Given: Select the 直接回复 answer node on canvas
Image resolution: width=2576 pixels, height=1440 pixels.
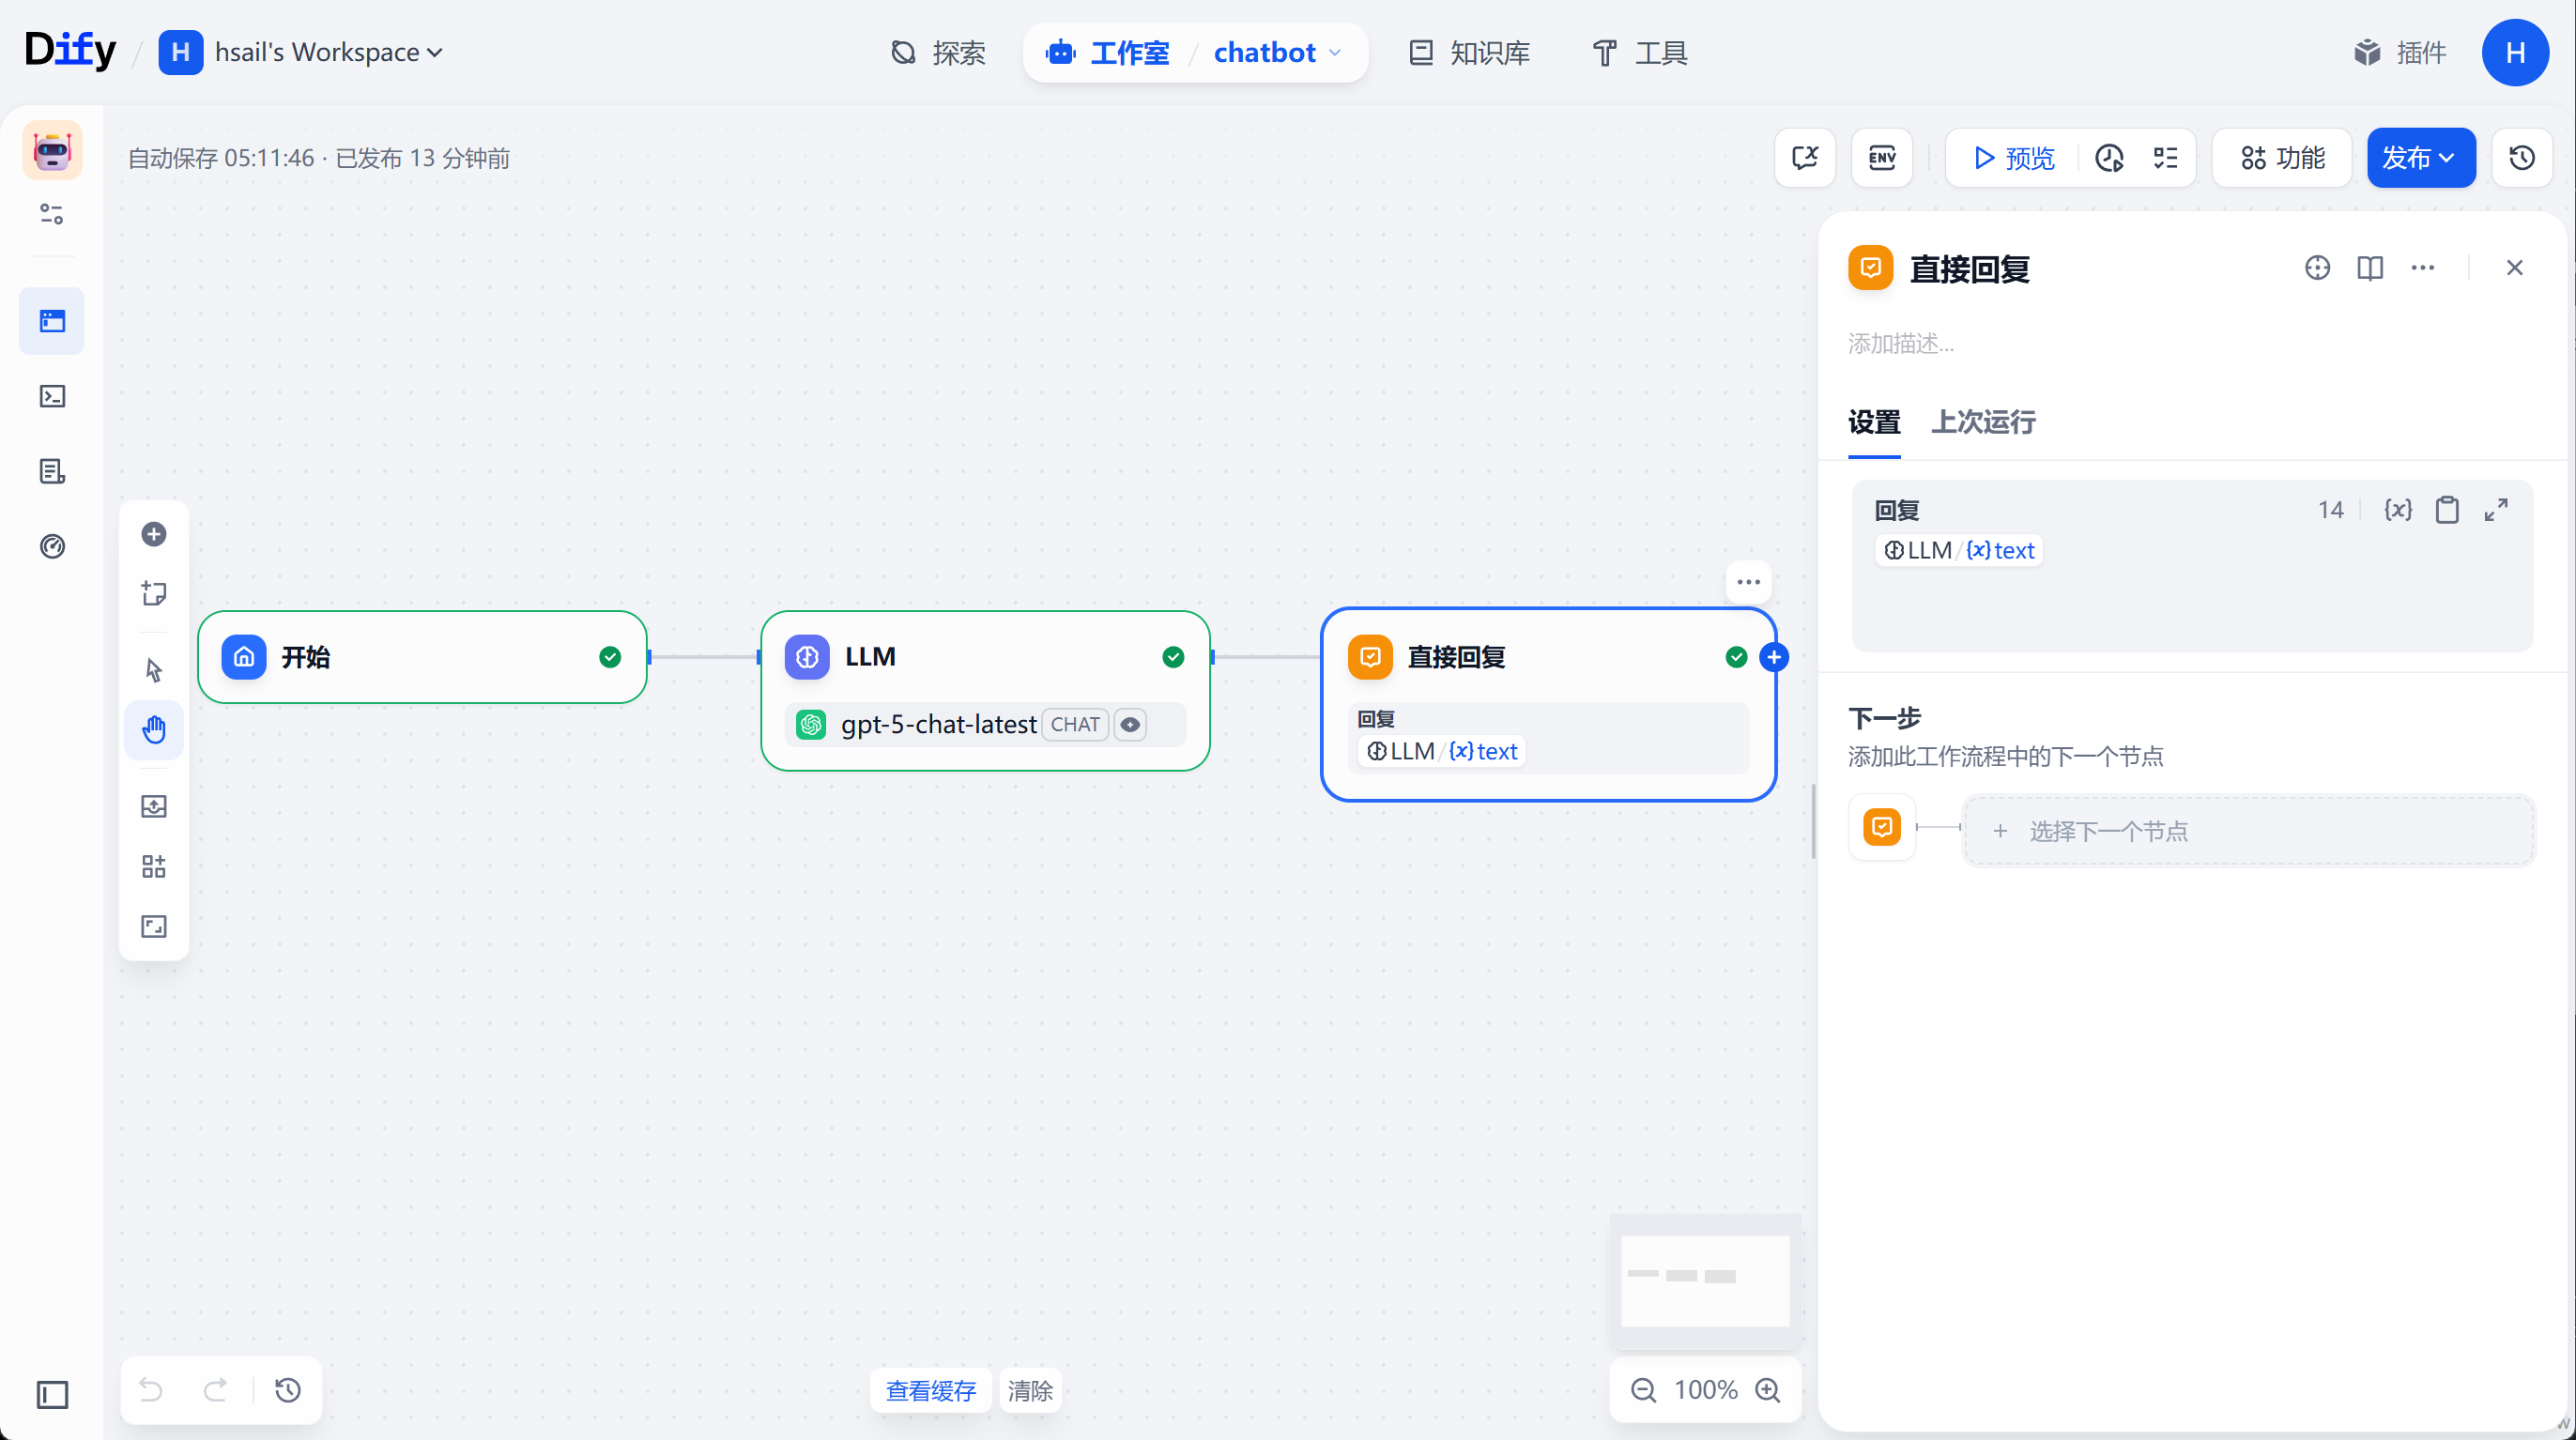Looking at the screenshot, I should [1548, 705].
